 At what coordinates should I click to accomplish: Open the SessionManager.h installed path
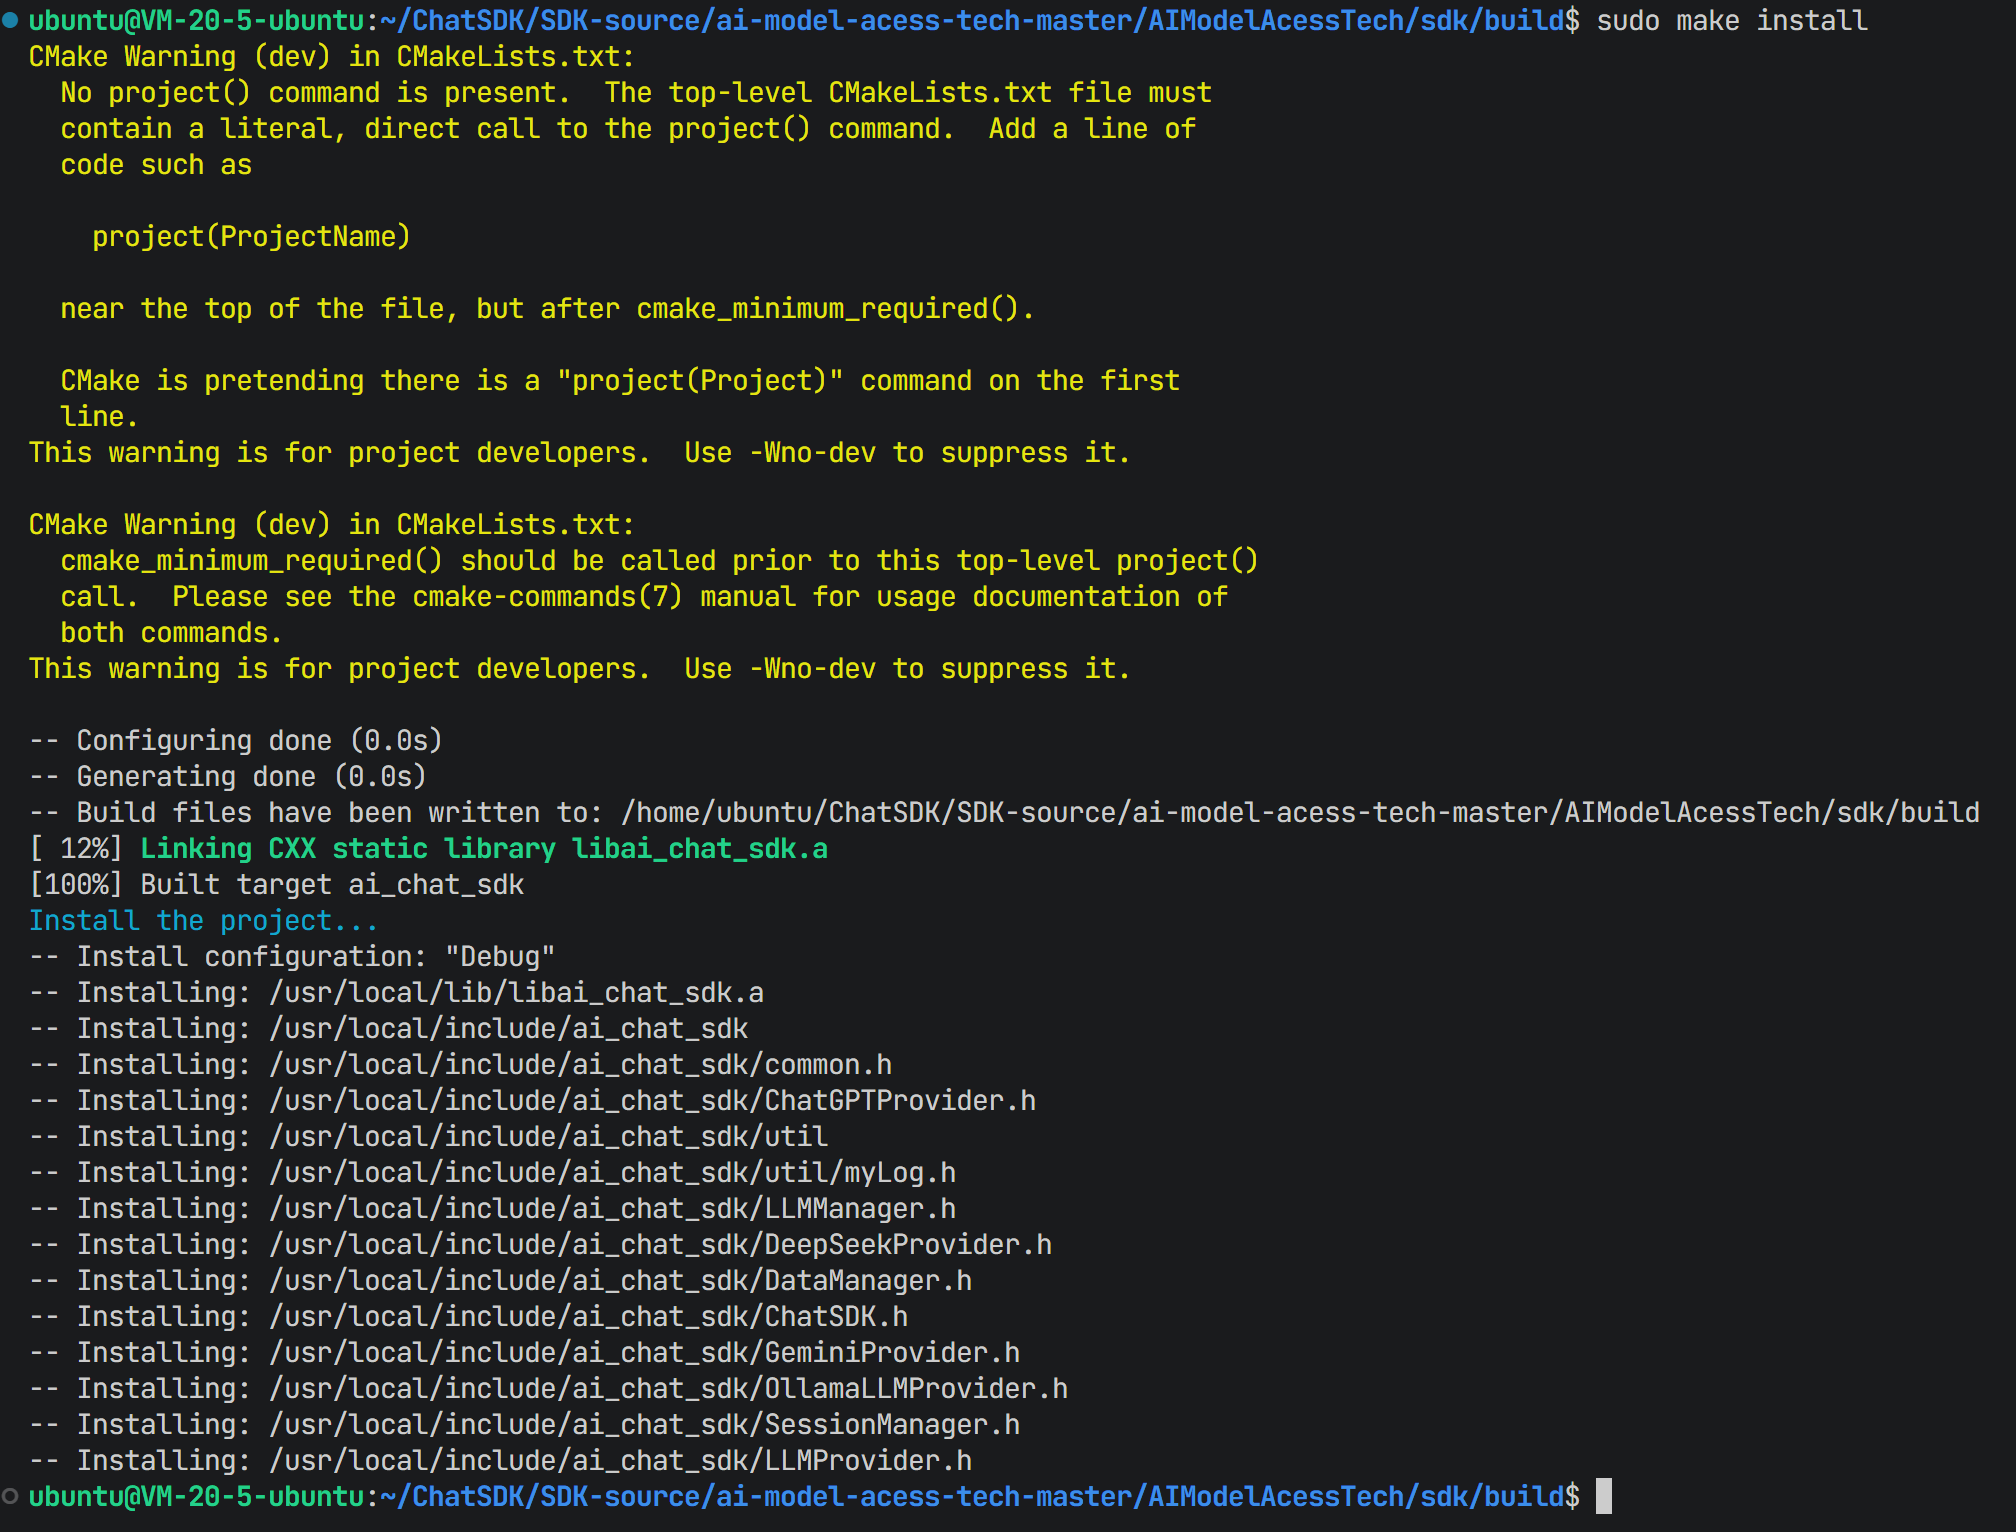(x=644, y=1425)
